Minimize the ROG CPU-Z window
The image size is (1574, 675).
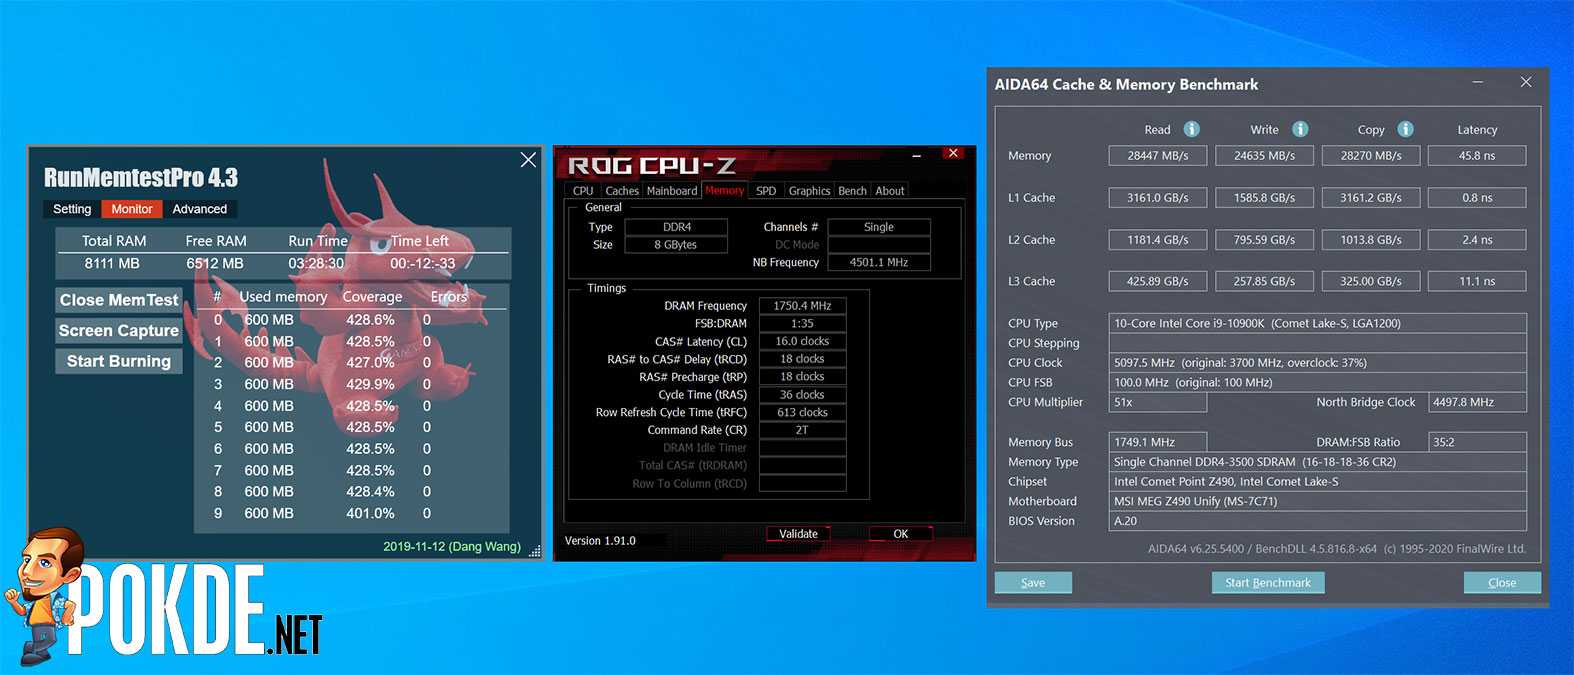(x=916, y=155)
